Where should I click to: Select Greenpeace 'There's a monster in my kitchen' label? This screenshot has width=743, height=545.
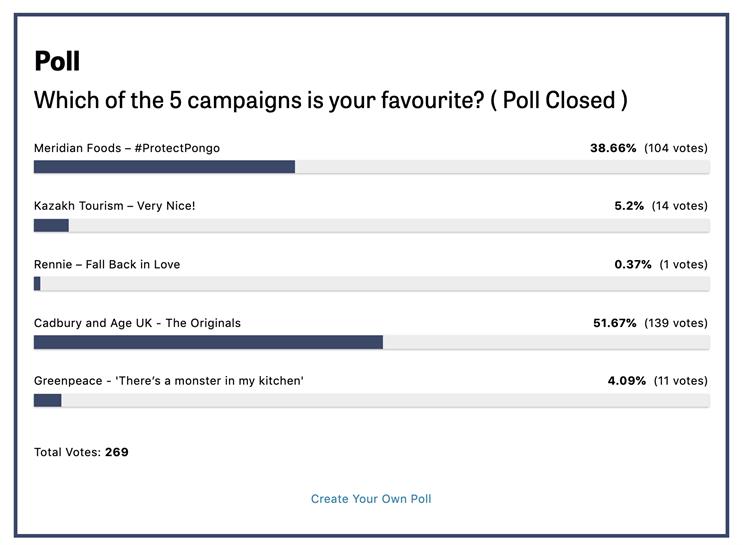pos(169,381)
